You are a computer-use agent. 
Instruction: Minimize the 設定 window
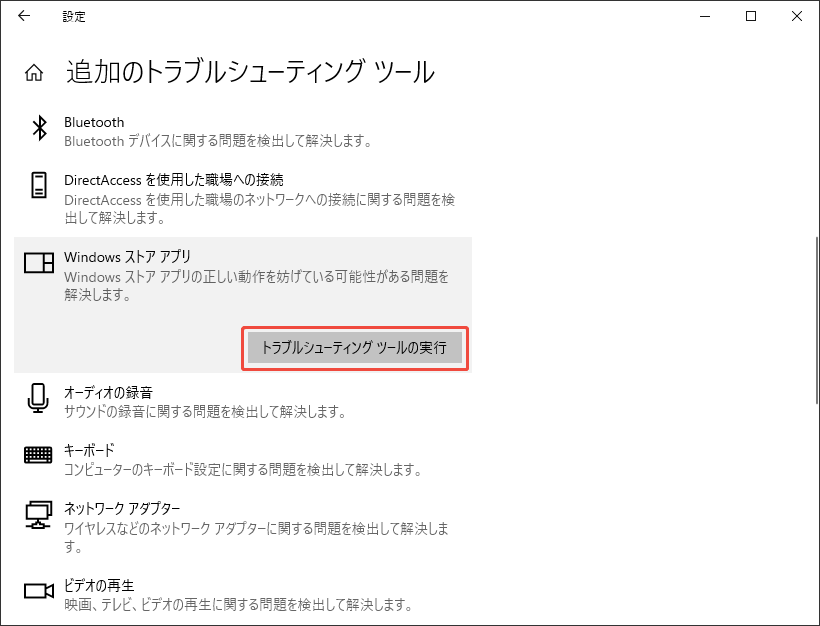tap(705, 16)
